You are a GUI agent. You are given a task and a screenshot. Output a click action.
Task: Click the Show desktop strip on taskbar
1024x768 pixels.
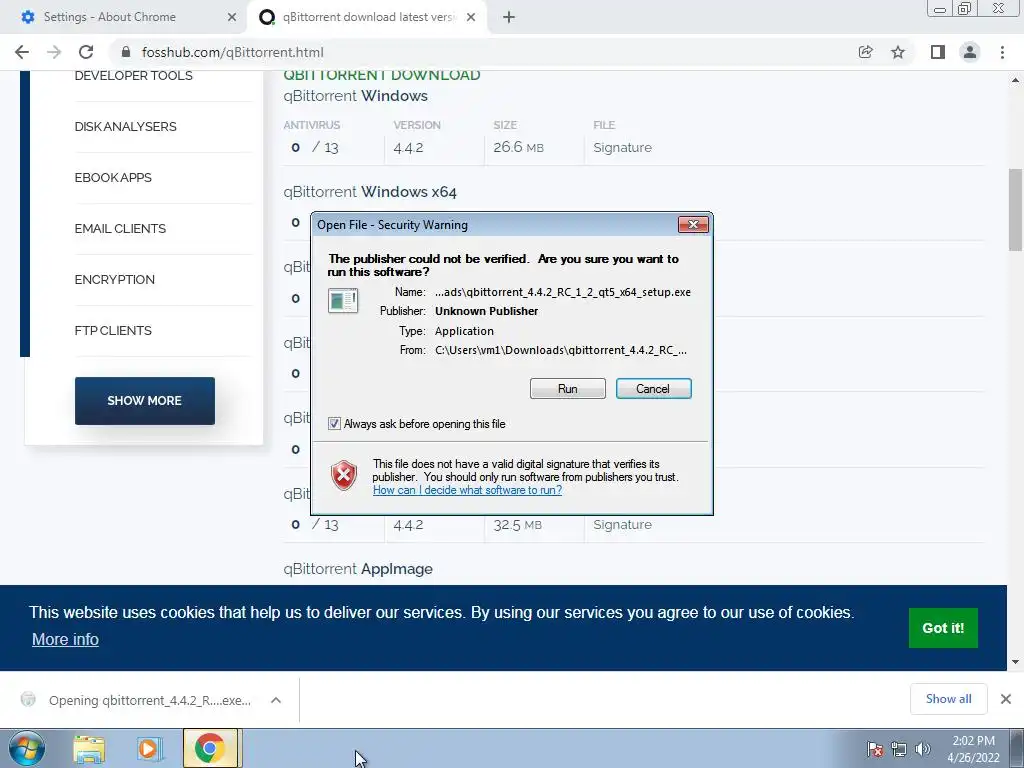(1018, 748)
